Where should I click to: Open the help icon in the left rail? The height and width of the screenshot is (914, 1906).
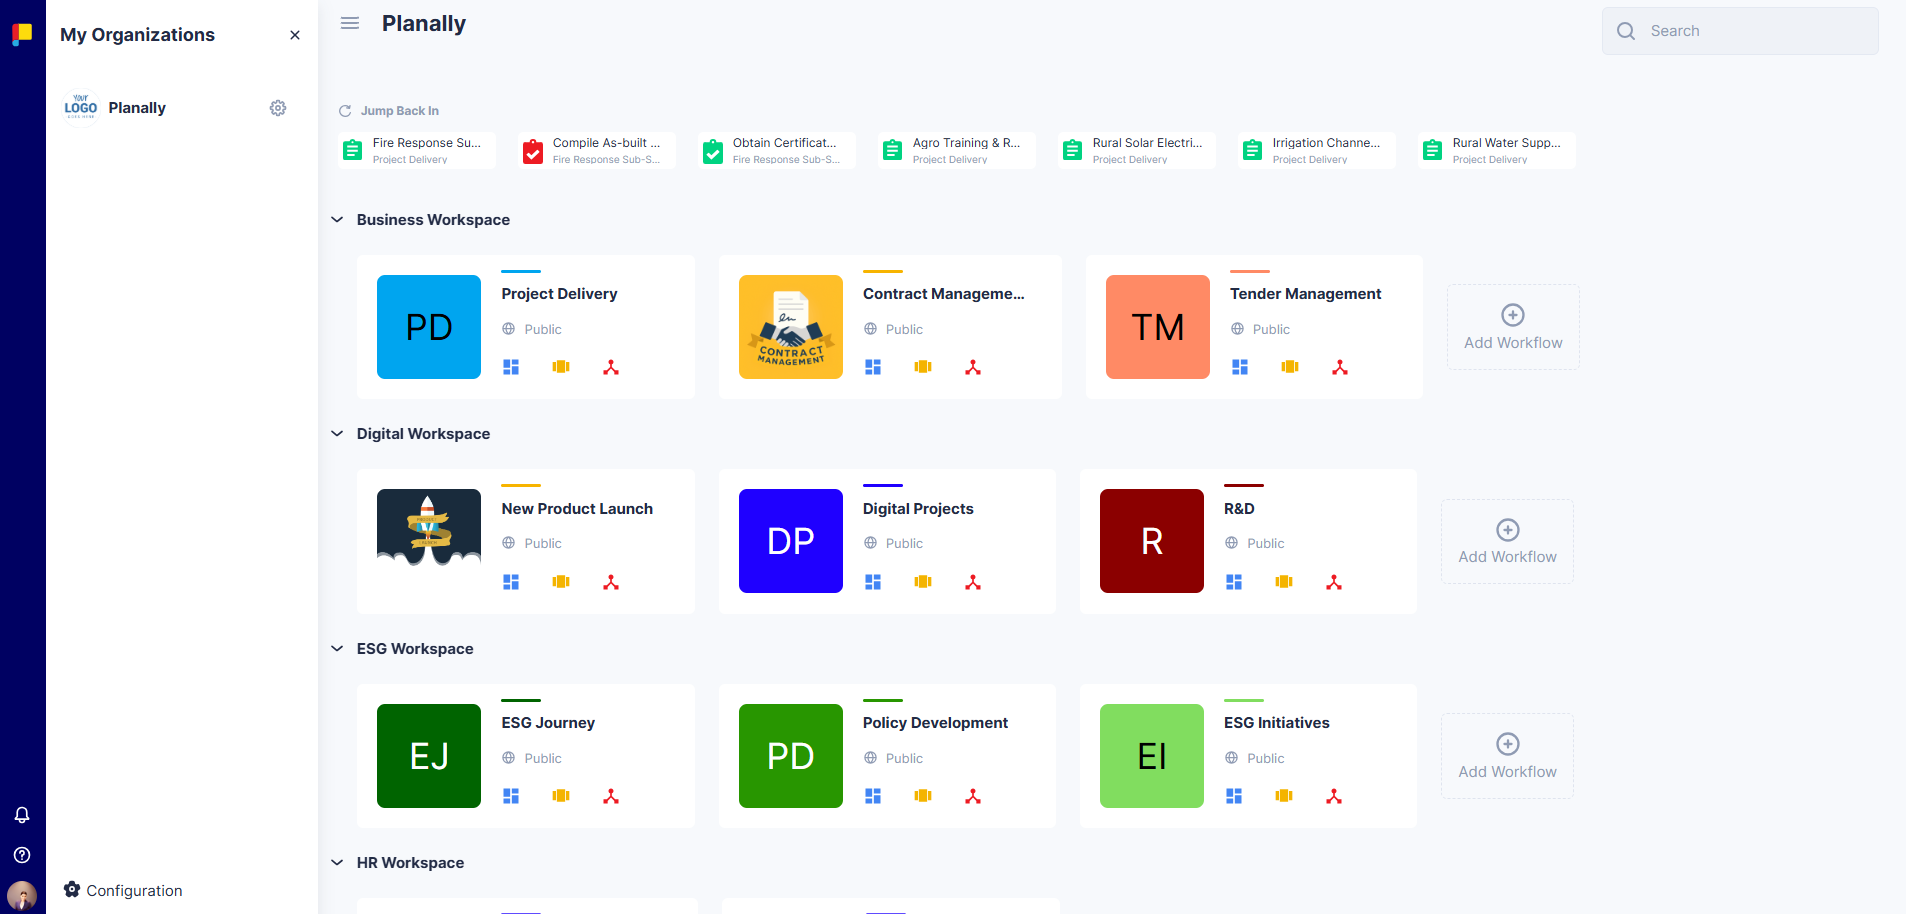click(22, 855)
